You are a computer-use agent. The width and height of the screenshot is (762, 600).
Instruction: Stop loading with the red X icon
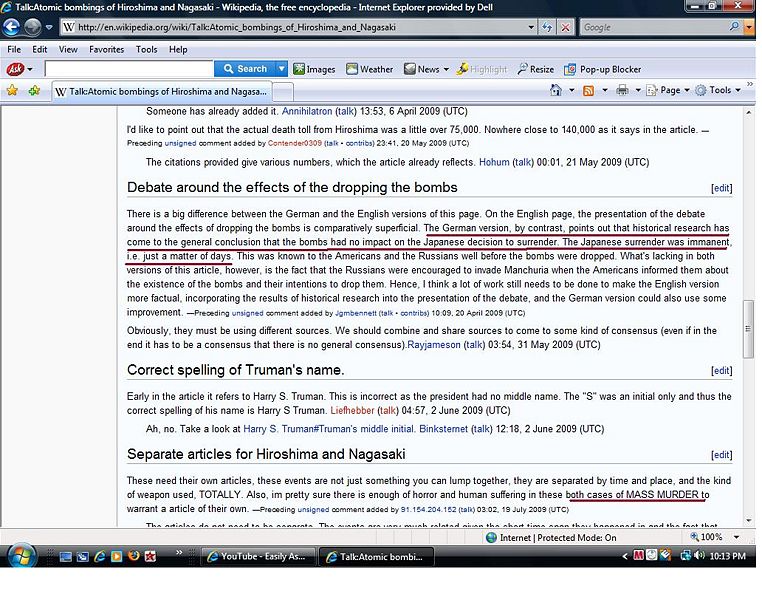tap(565, 27)
